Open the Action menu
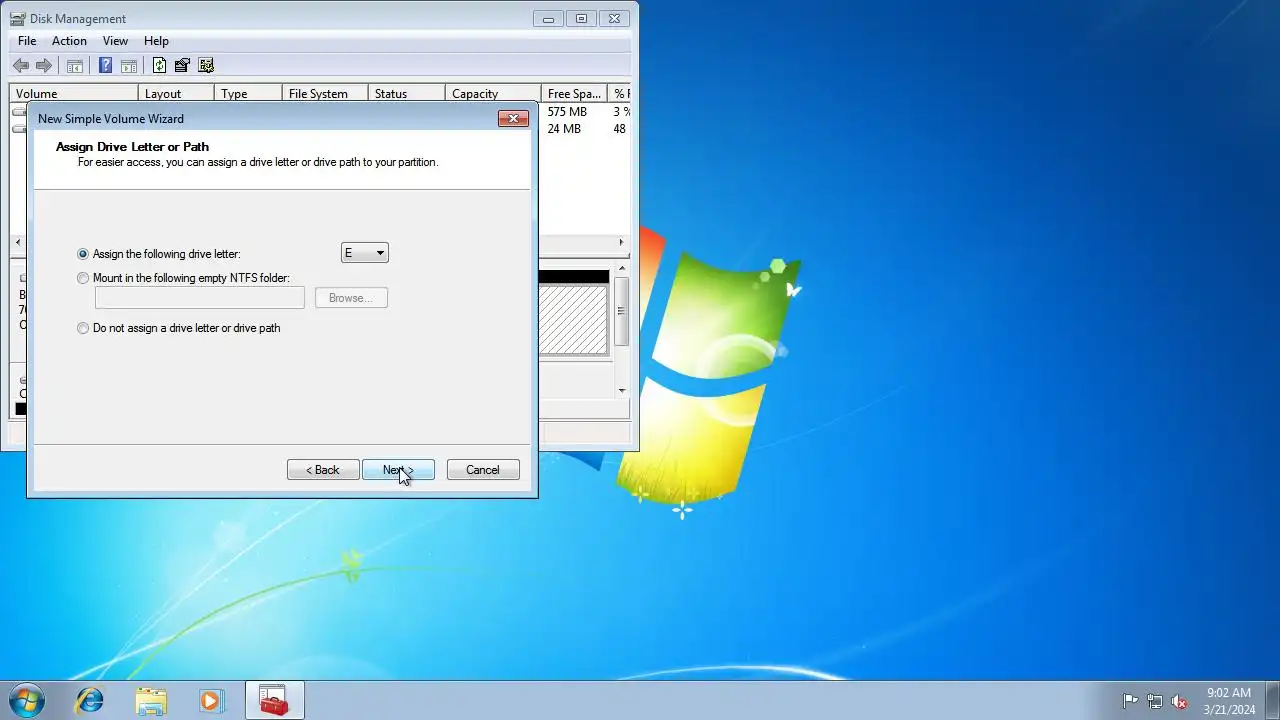Image resolution: width=1280 pixels, height=720 pixels. pos(69,41)
